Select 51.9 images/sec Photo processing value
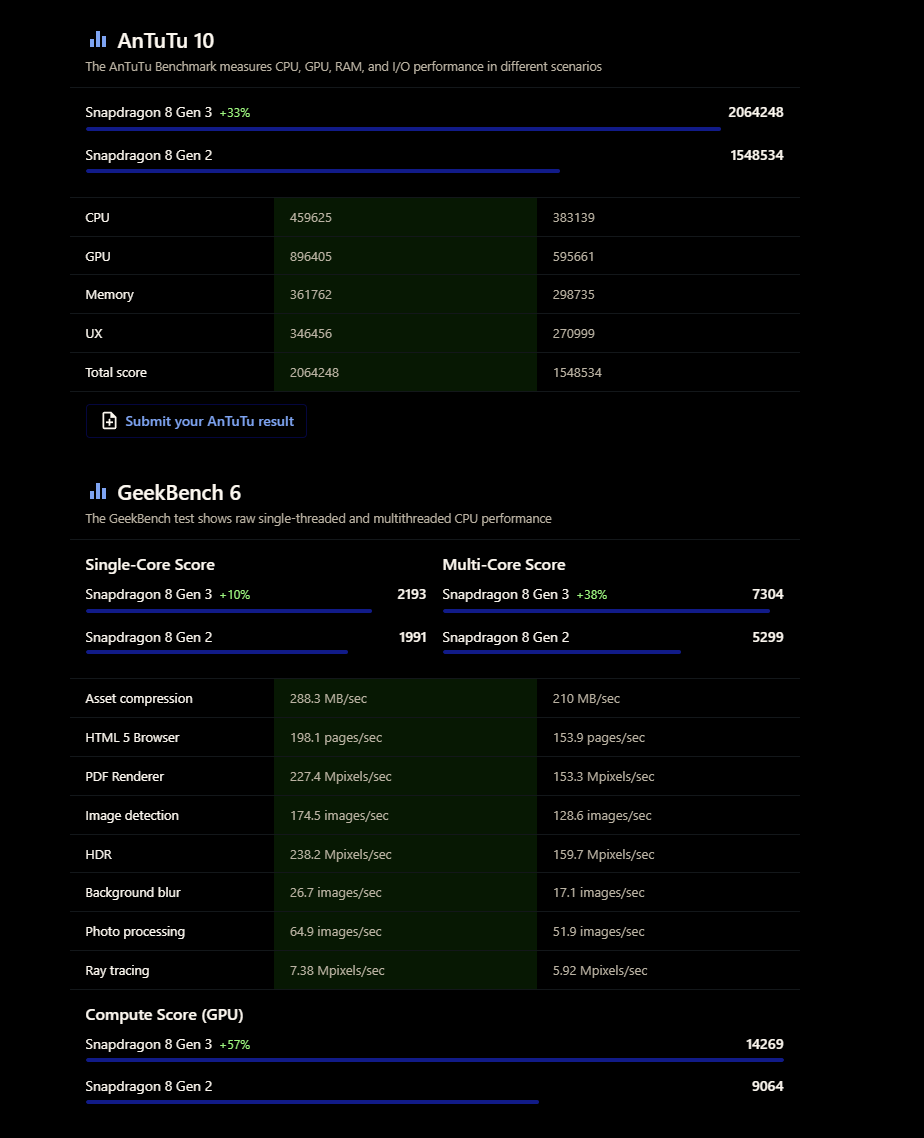924x1138 pixels. (598, 931)
